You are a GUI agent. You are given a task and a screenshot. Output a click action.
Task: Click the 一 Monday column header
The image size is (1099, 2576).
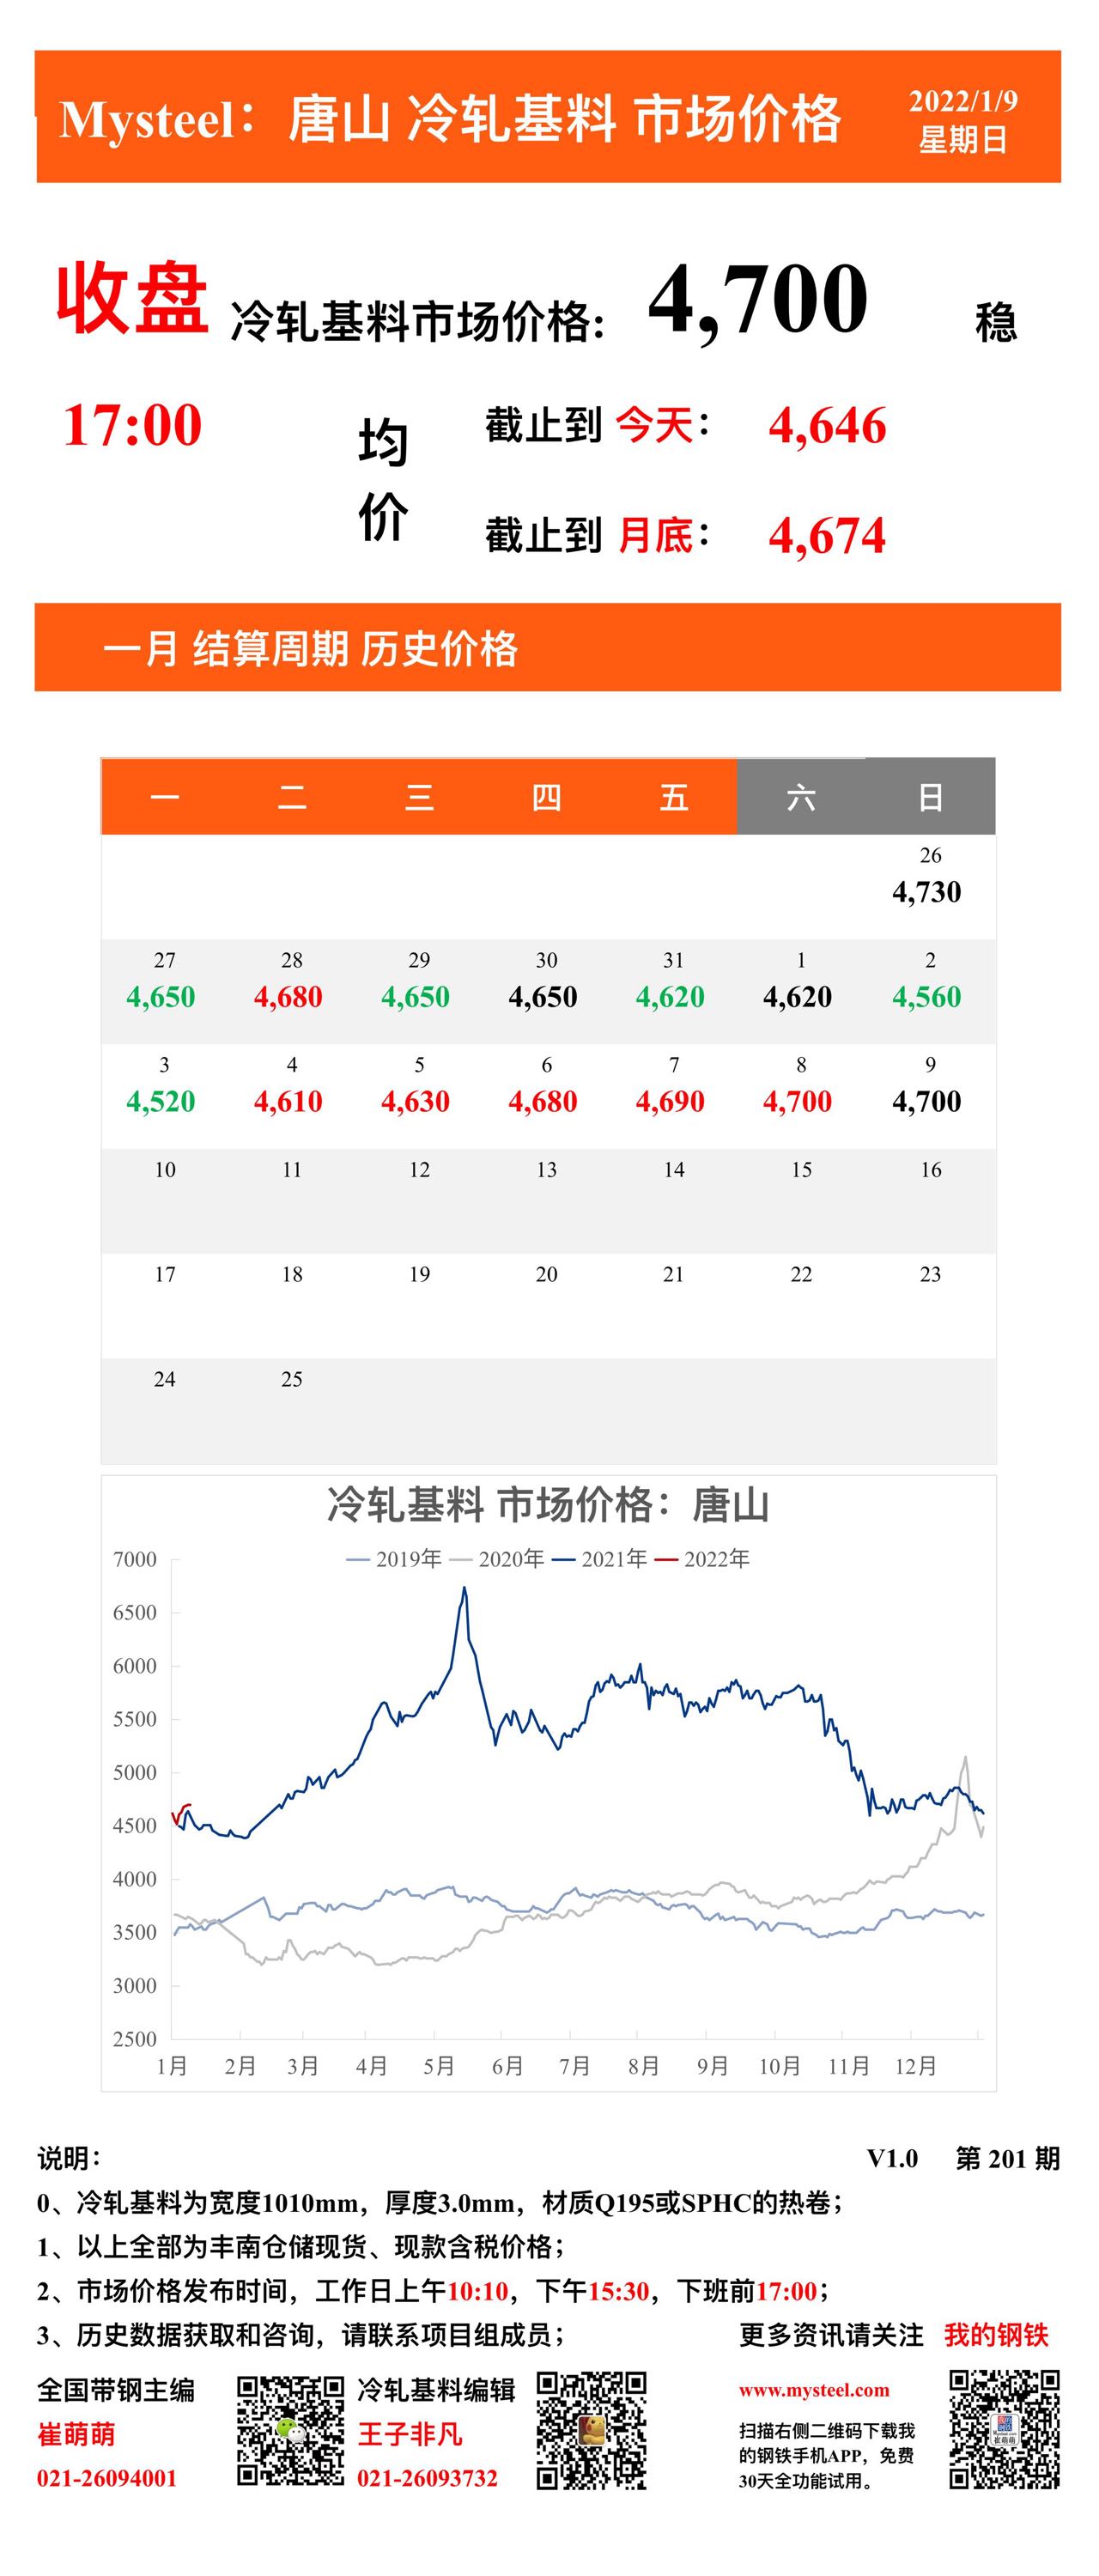pos(165,797)
